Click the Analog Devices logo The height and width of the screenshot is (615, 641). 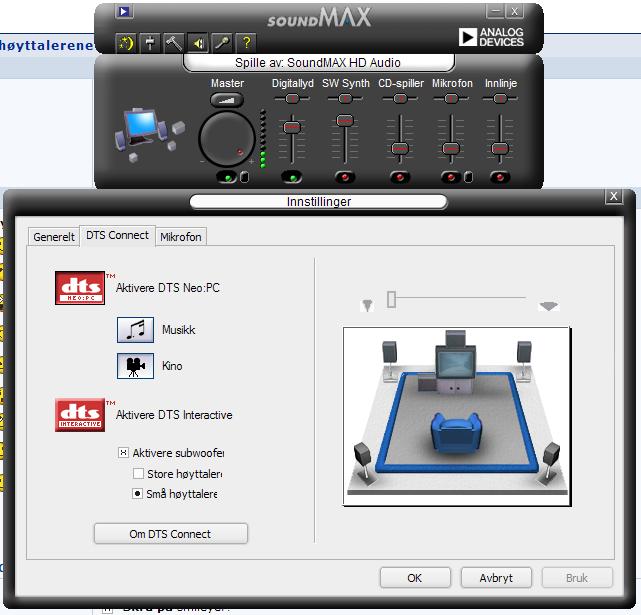[x=491, y=37]
